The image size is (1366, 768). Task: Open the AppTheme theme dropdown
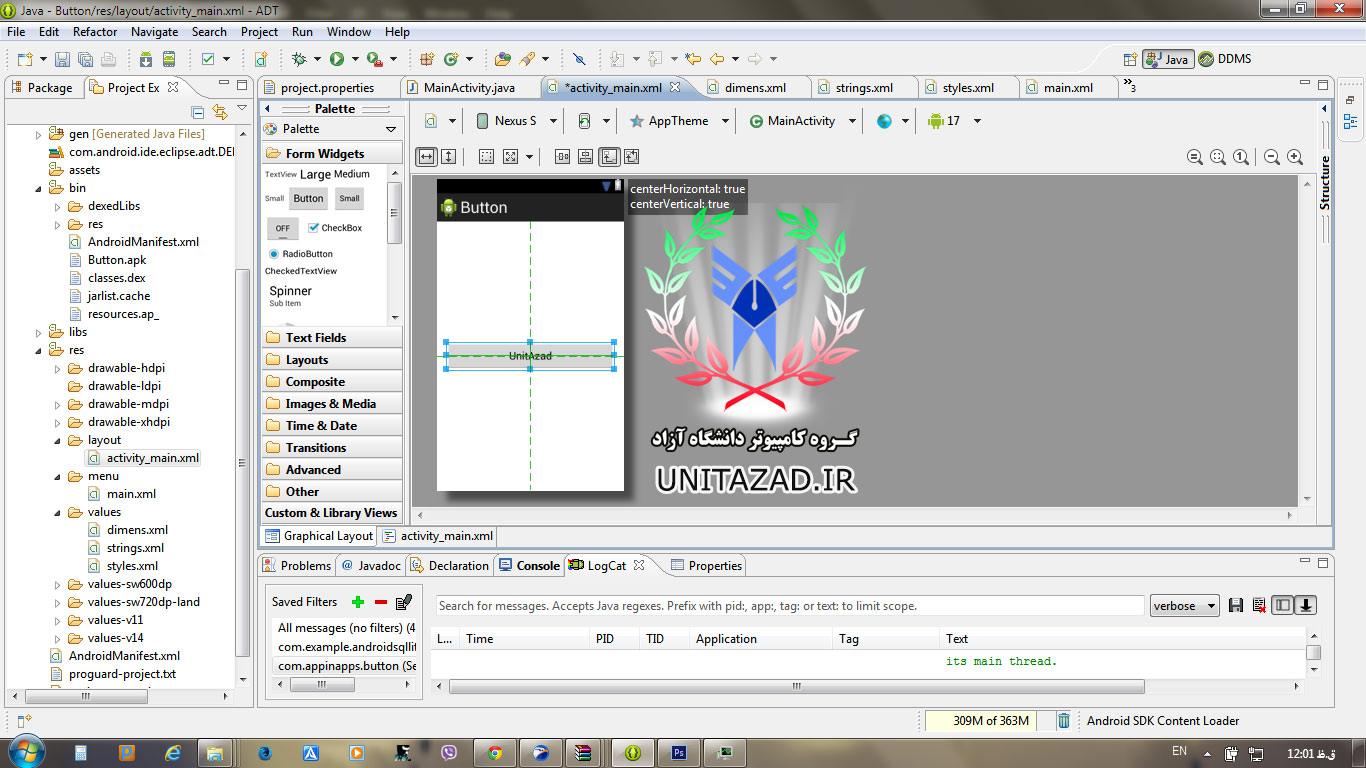tap(723, 121)
